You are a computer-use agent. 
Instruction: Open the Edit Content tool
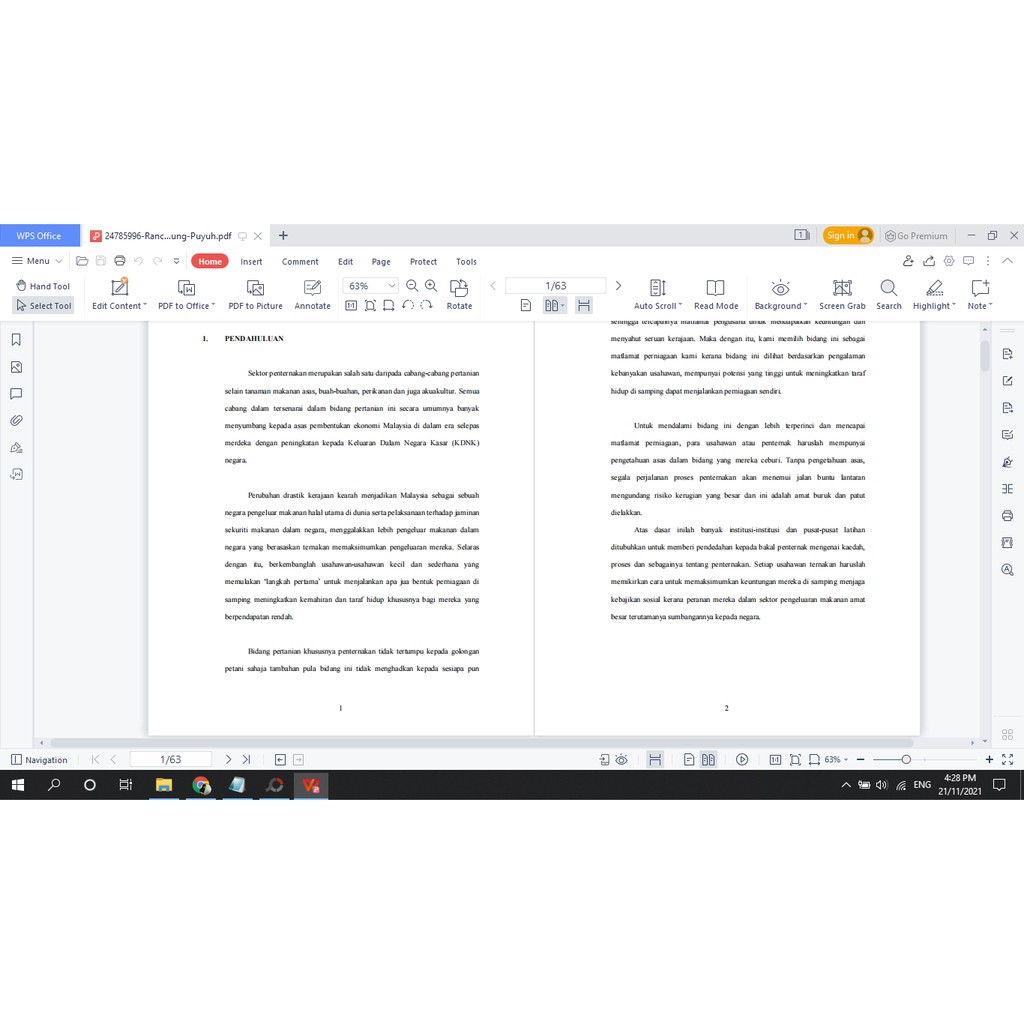(119, 294)
